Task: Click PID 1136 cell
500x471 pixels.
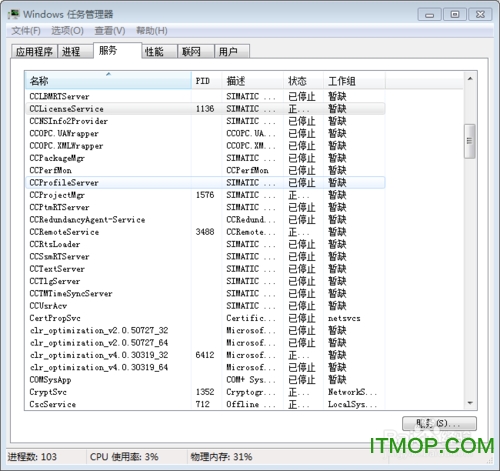Action: coord(205,109)
